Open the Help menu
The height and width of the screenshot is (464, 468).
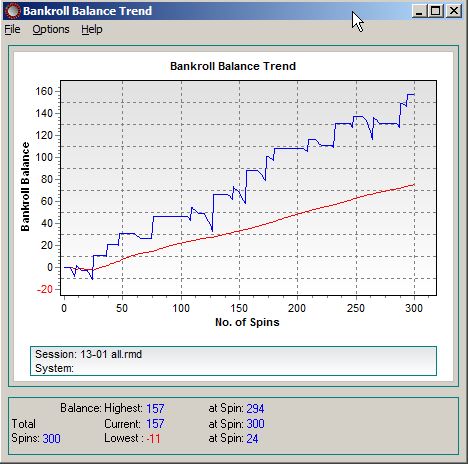click(x=92, y=30)
